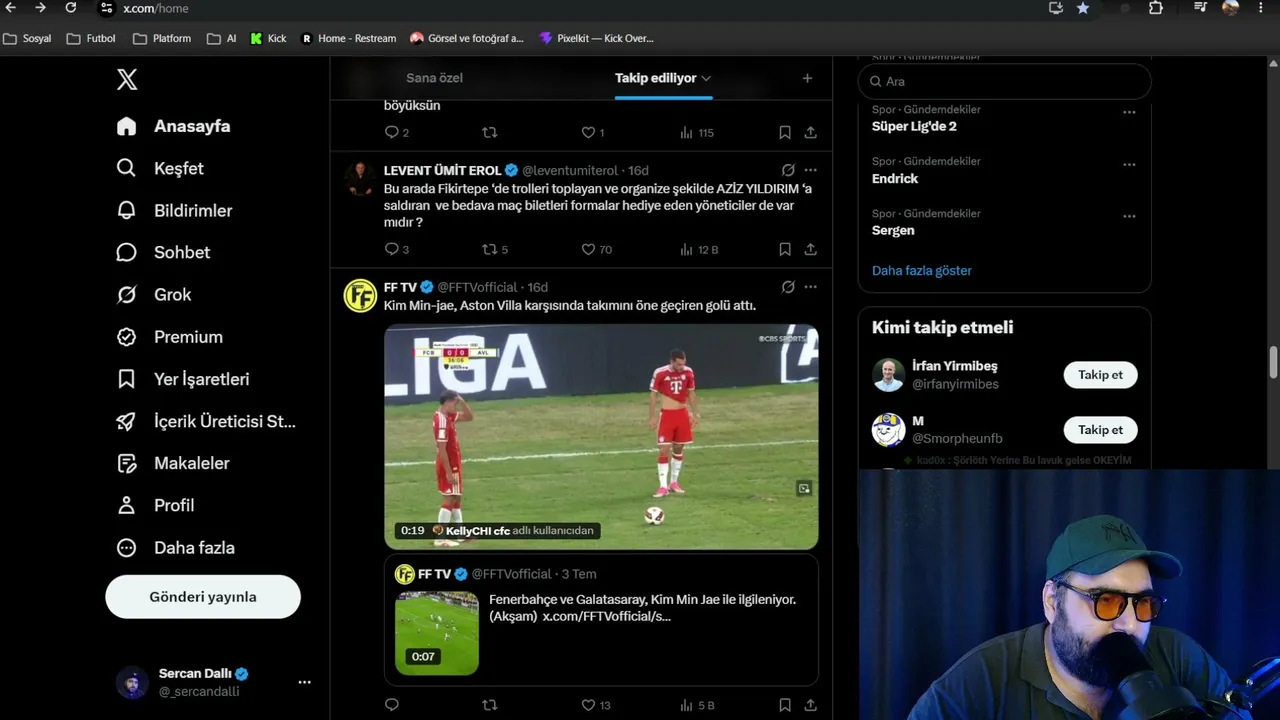Image resolution: width=1280 pixels, height=720 pixels.
Task: Repost Levent Ümit Erol's post with 5 reposts
Action: tap(495, 249)
